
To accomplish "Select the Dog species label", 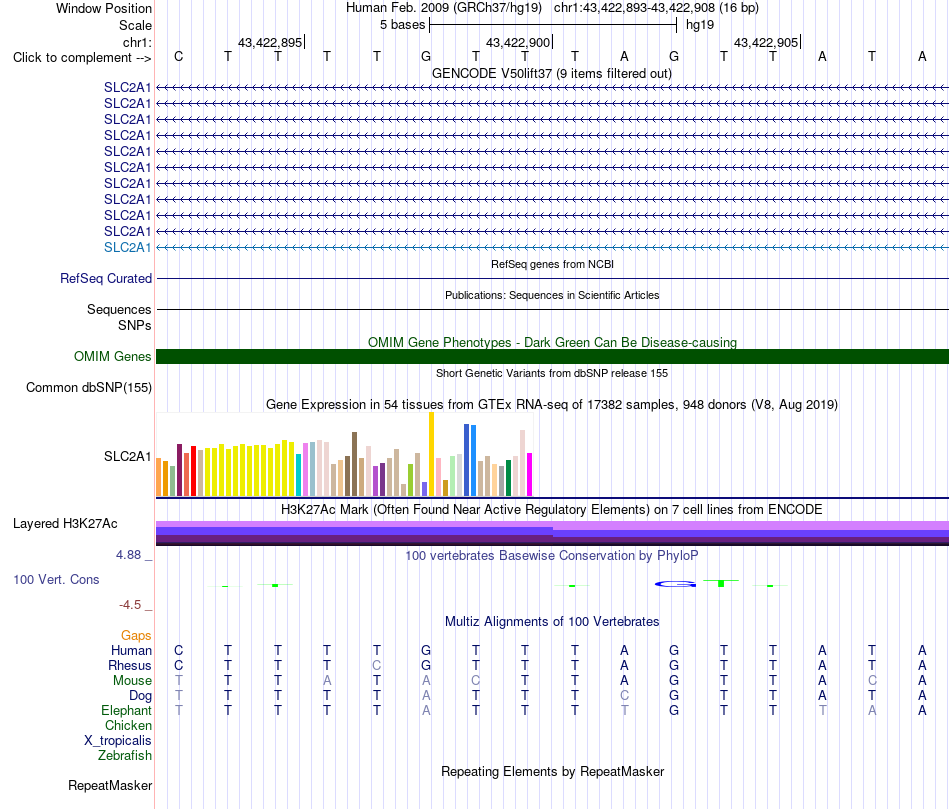I will click(141, 696).
